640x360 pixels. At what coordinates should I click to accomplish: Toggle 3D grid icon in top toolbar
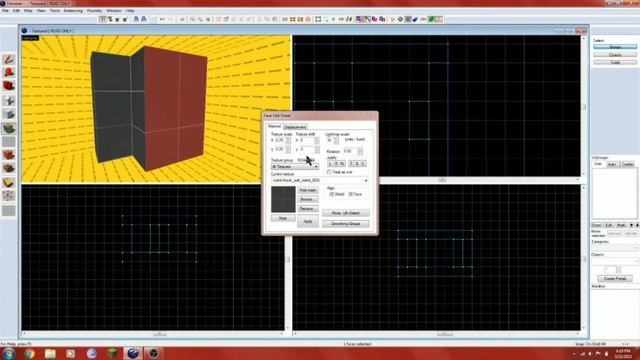point(110,19)
